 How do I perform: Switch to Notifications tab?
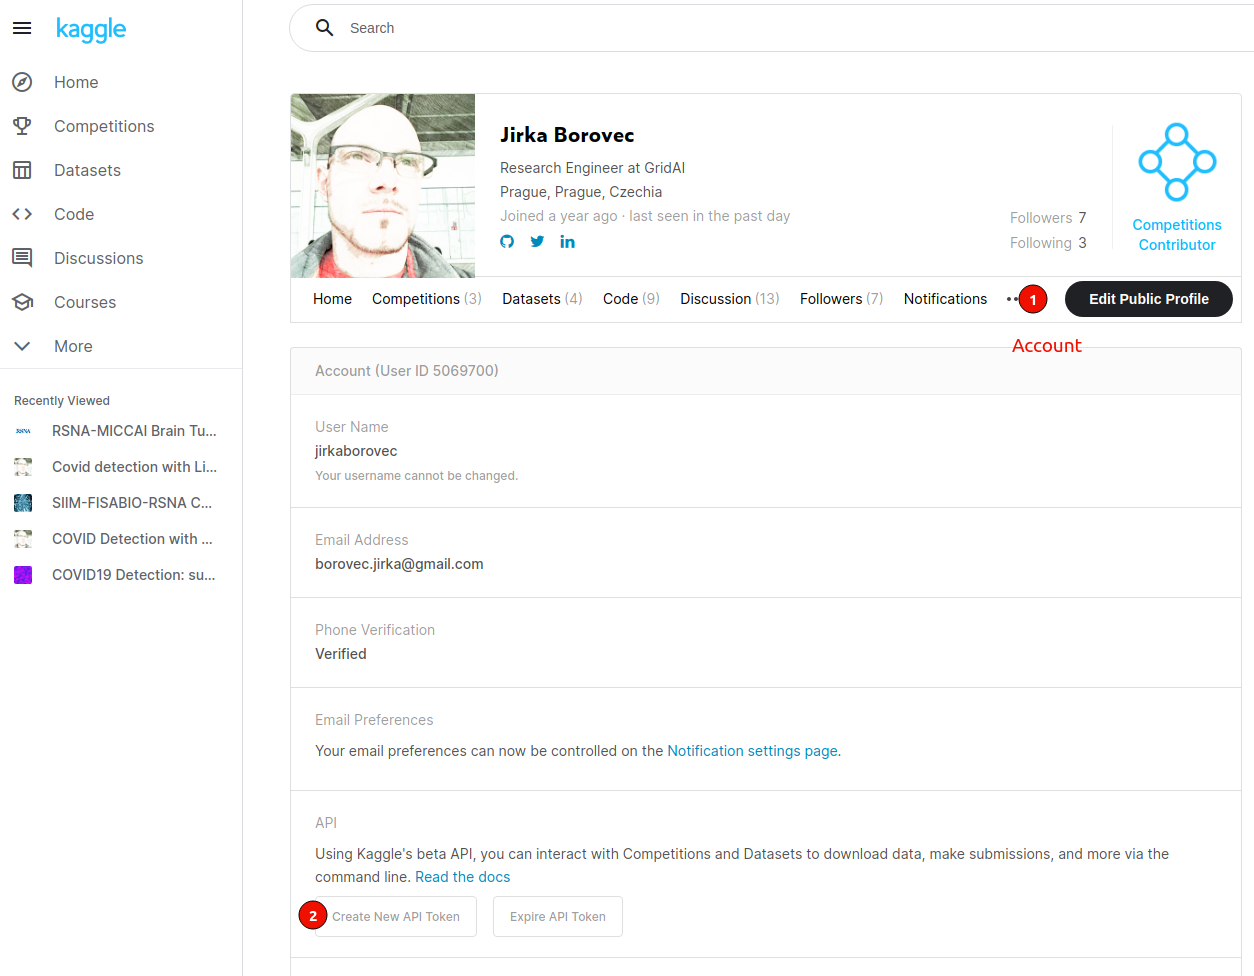click(x=945, y=299)
